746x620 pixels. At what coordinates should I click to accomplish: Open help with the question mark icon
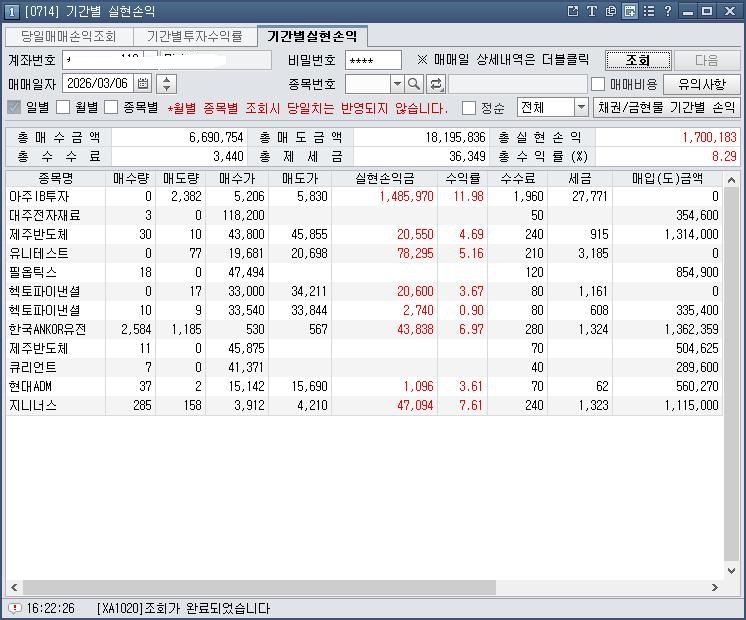coord(668,11)
